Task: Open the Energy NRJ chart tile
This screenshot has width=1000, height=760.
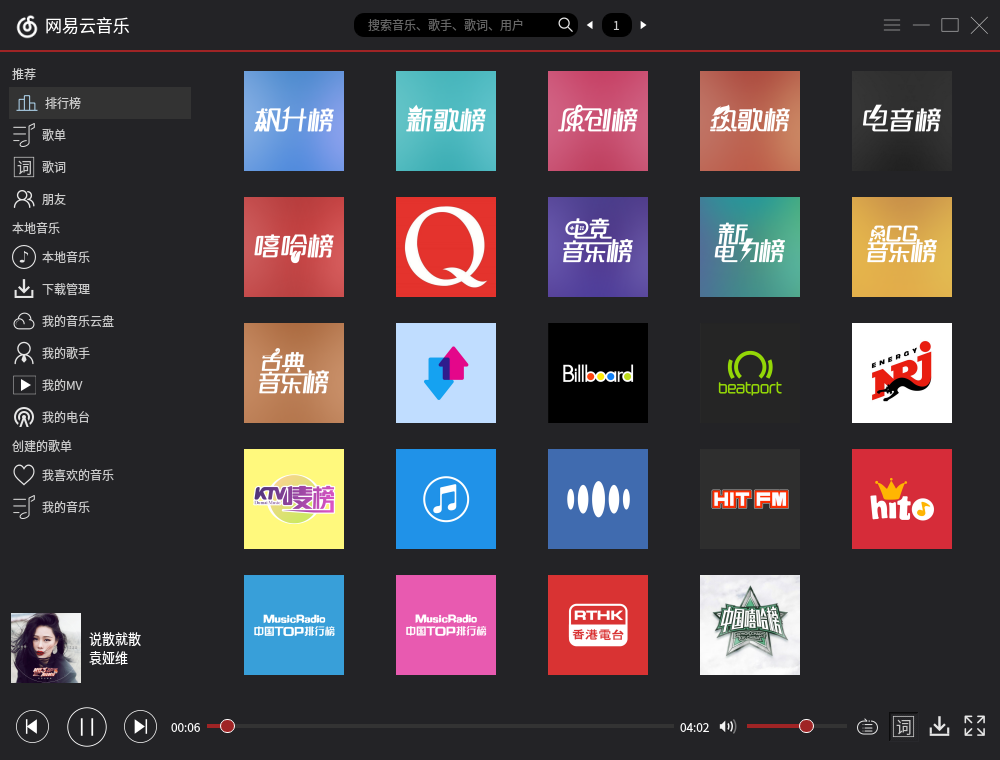Action: [x=902, y=373]
